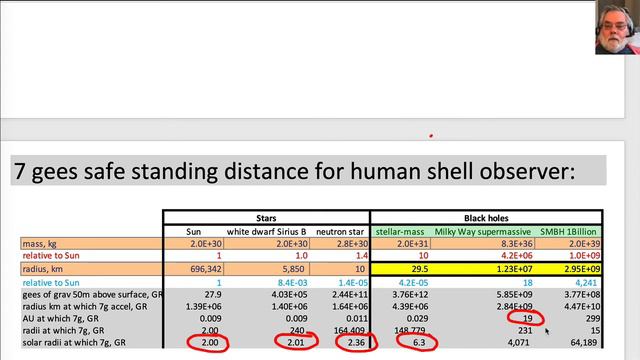Click the red relative mass value 1.4
This screenshot has height=360, width=640.
362,256
